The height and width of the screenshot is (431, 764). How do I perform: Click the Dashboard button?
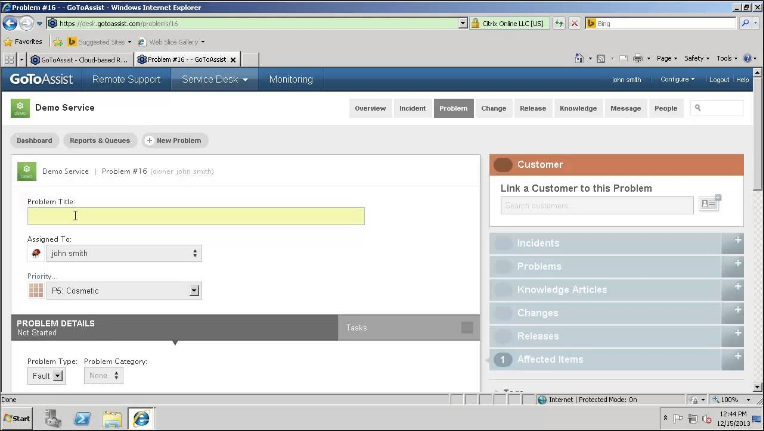pos(34,140)
